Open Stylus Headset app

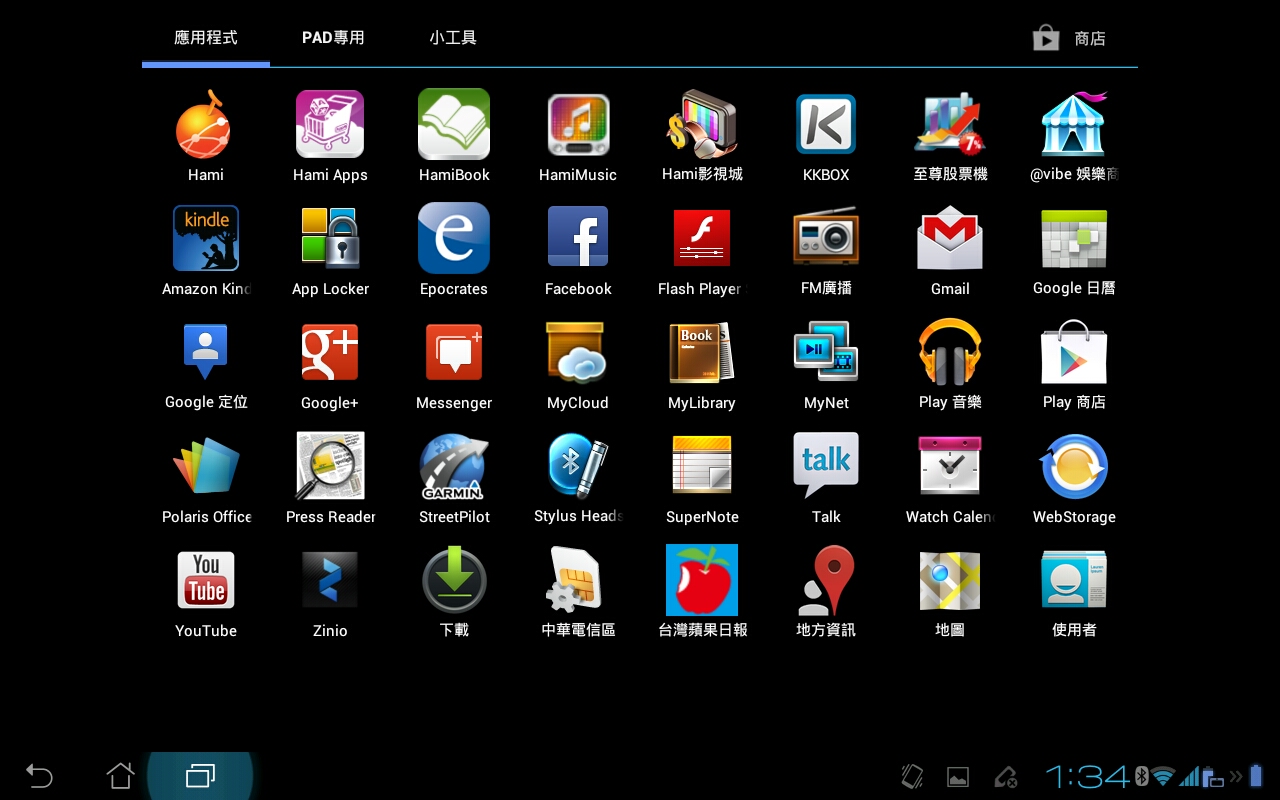point(578,466)
